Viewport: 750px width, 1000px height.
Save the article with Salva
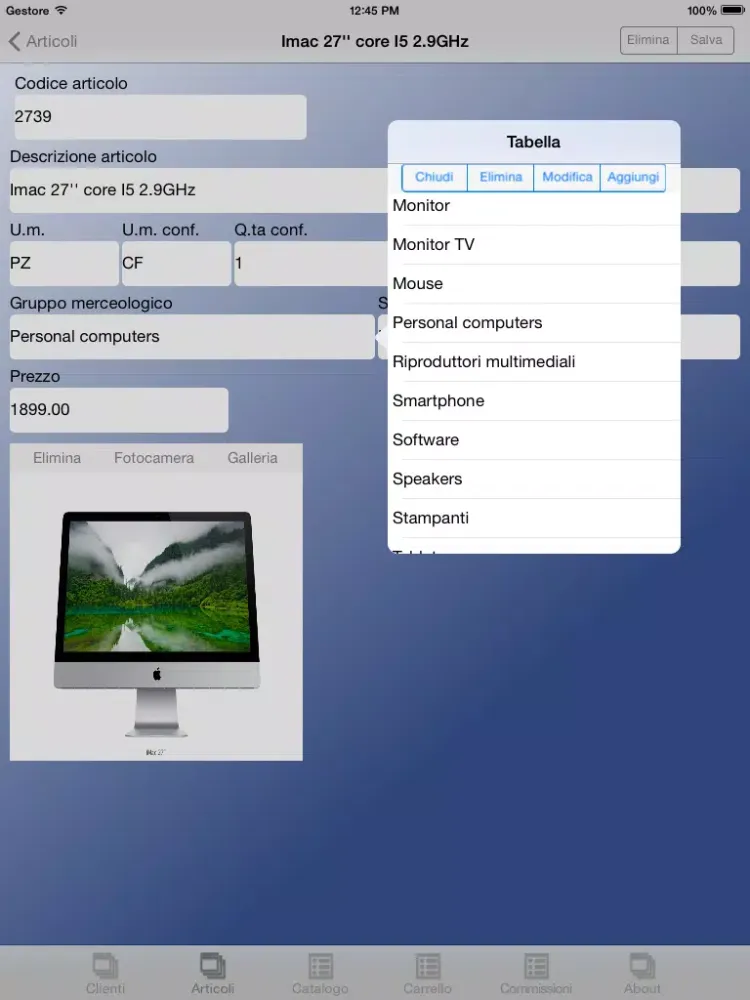tap(706, 40)
